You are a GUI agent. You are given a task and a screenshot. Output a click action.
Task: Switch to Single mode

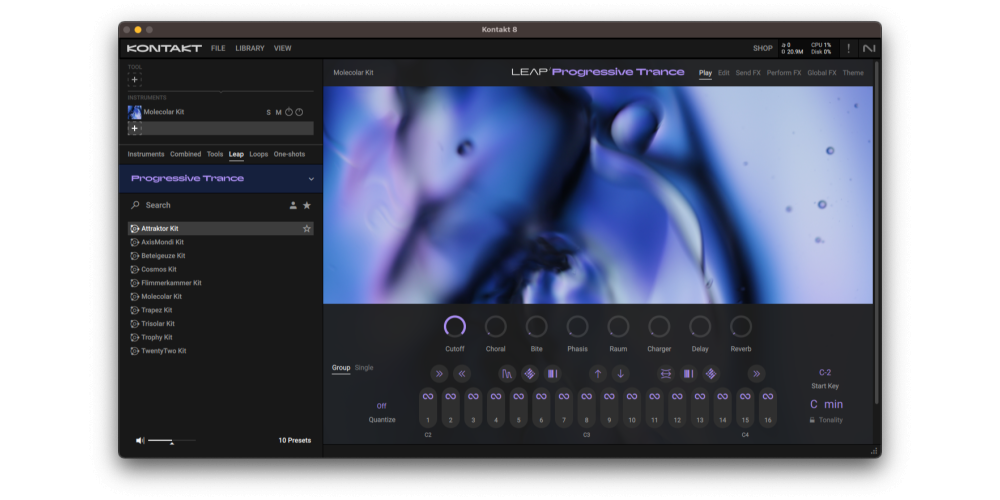point(364,367)
